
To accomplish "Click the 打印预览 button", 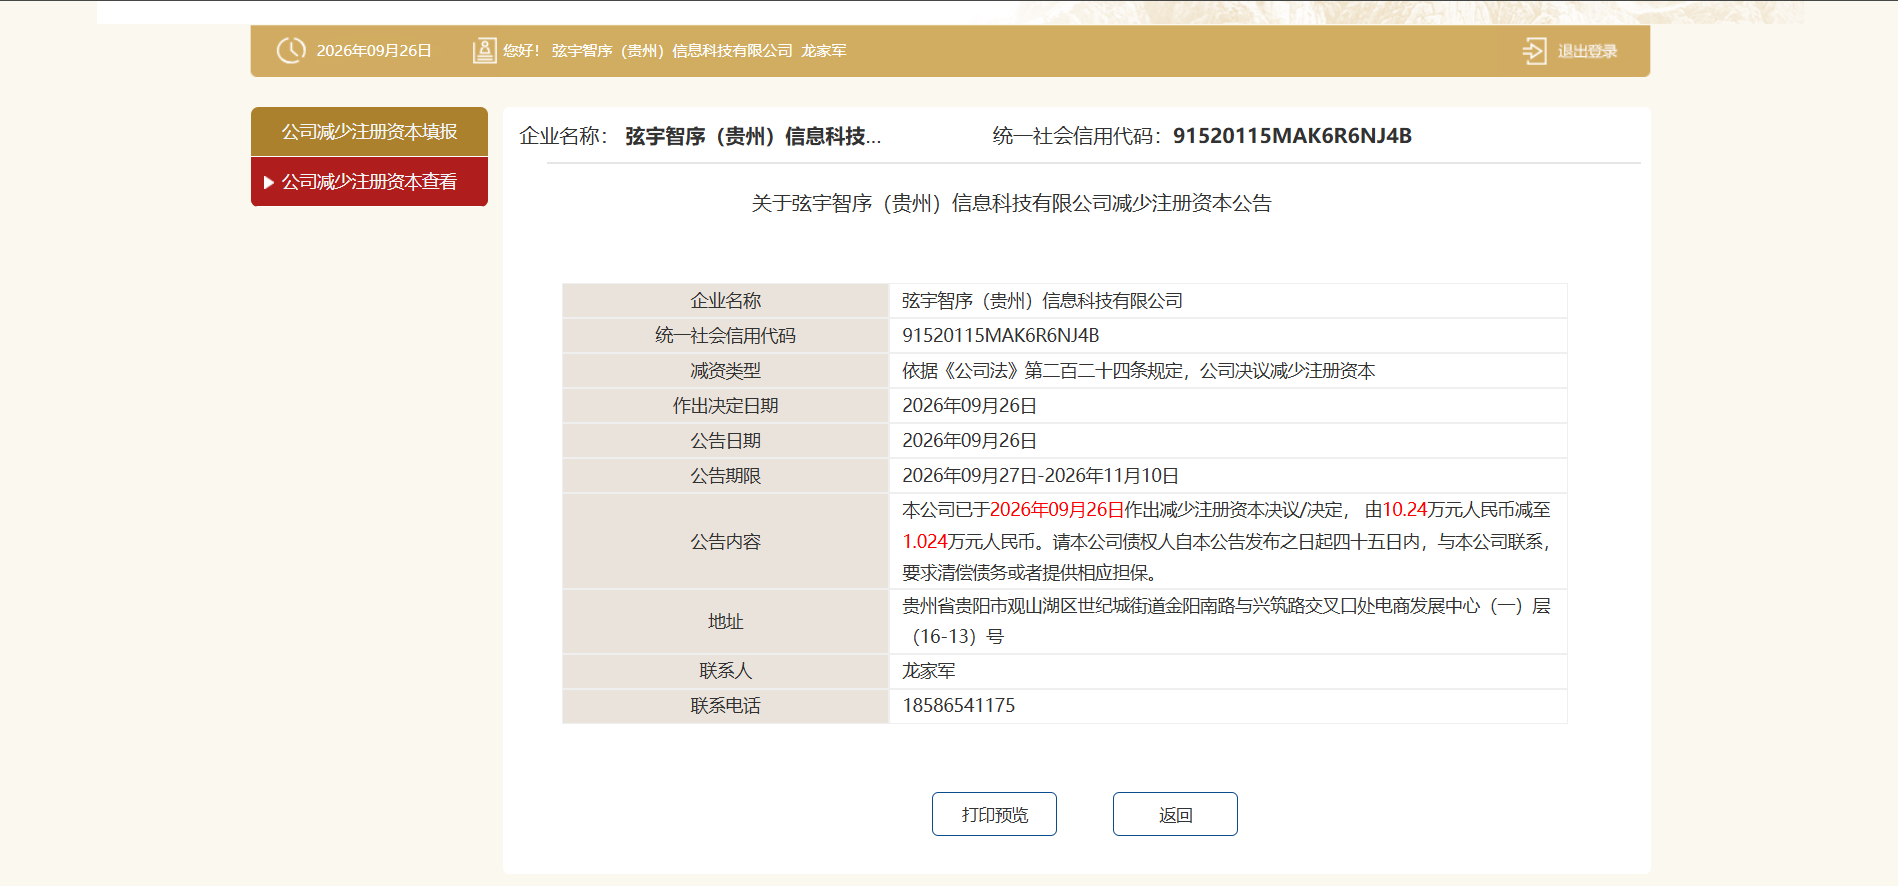I will (994, 814).
